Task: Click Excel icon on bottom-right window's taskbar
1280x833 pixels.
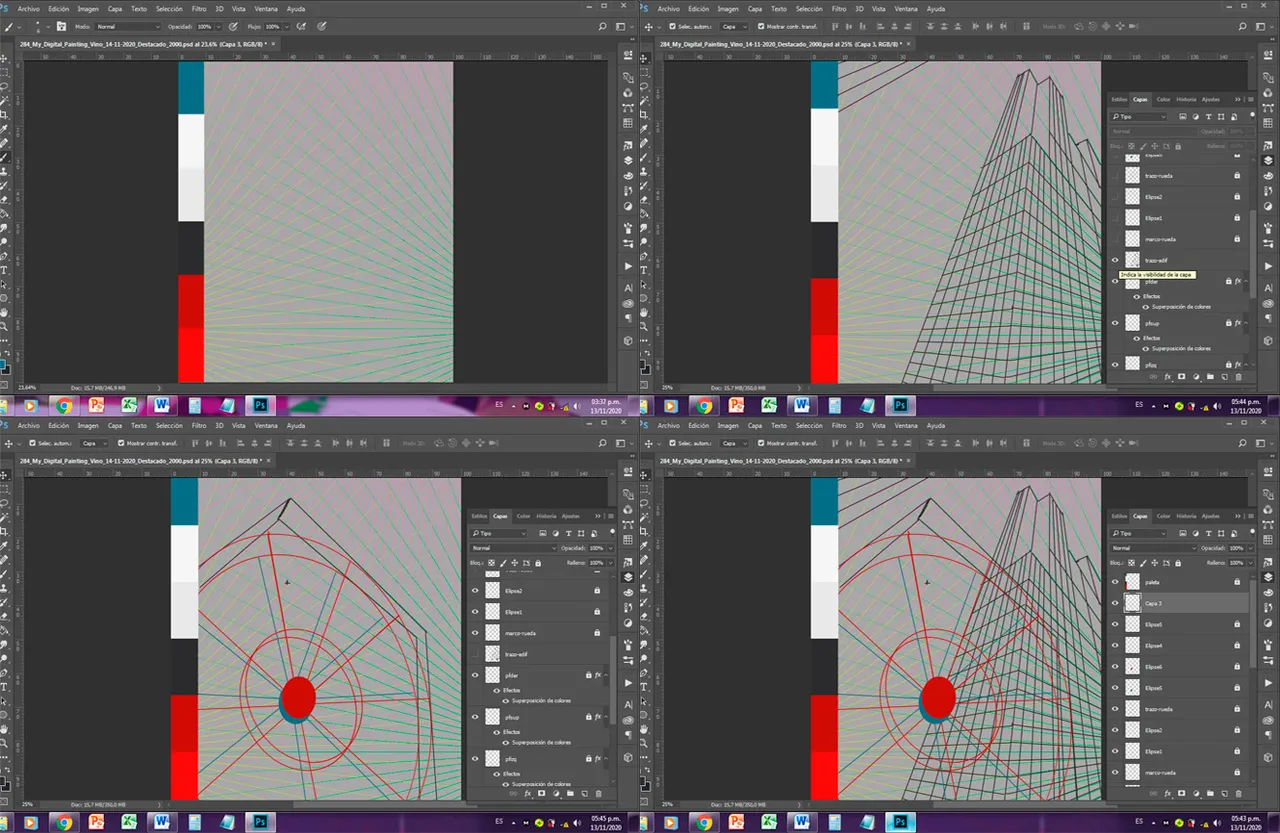Action: click(769, 823)
